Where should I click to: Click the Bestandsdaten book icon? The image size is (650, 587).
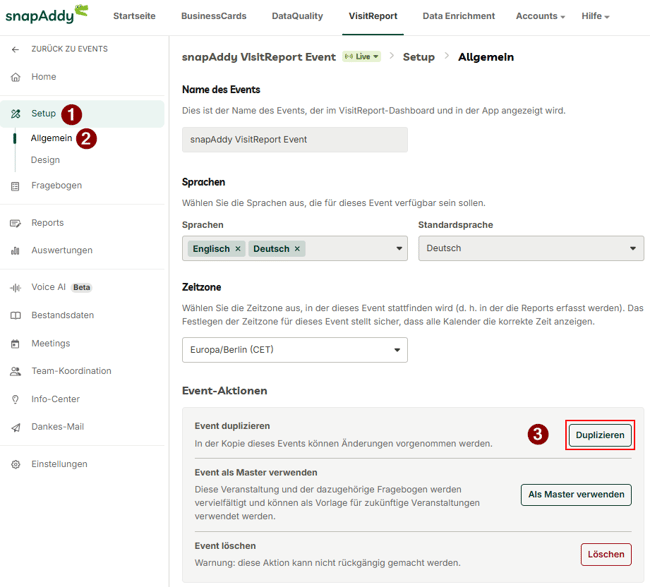pyautogui.click(x=15, y=315)
